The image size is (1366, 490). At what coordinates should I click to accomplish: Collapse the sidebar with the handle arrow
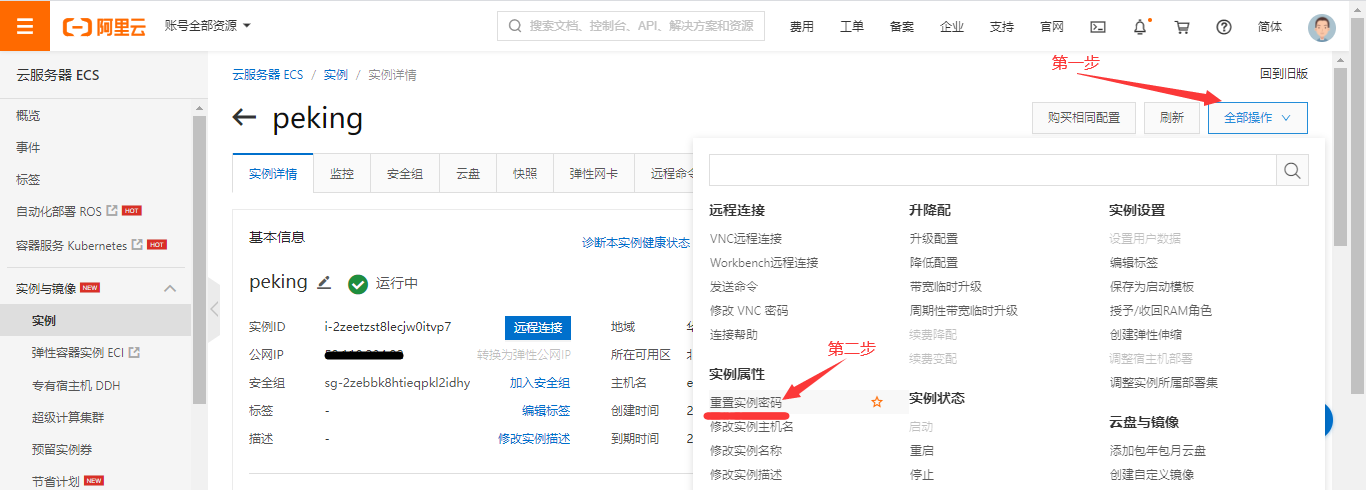213,309
